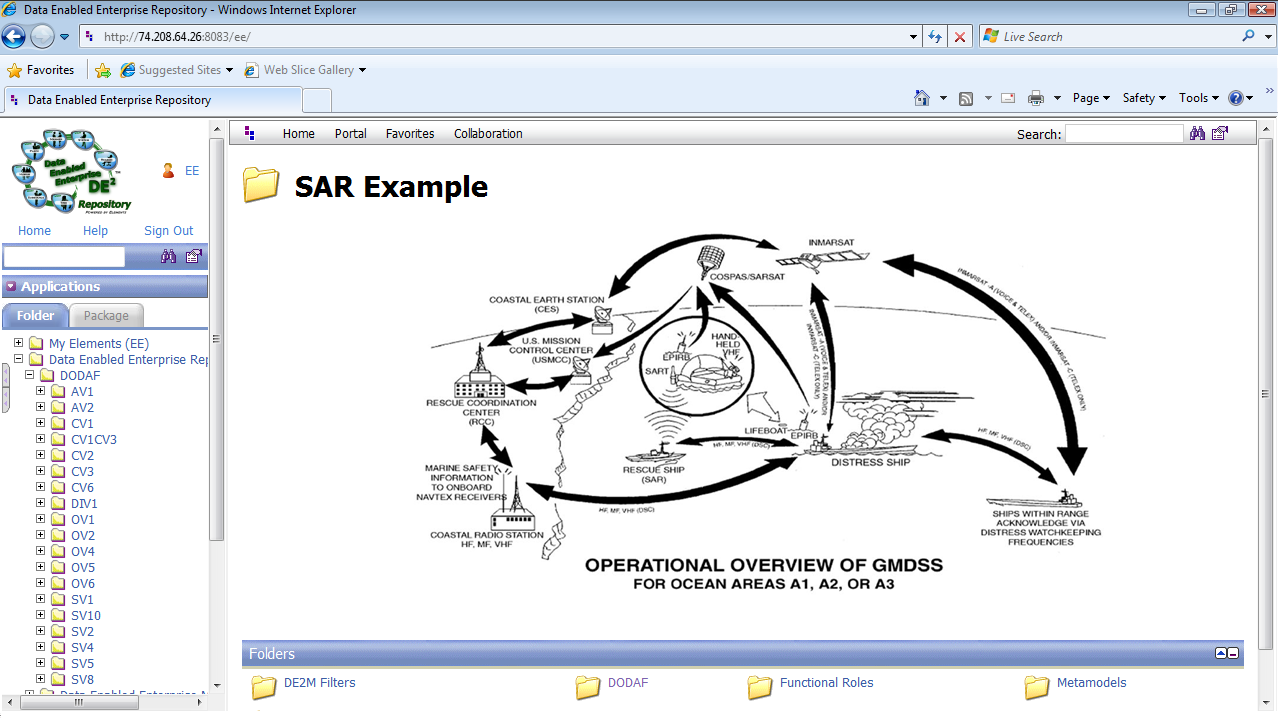Screen dimensions: 1278x718
Task: Expand the OV4 folder node
Action: tap(41, 551)
